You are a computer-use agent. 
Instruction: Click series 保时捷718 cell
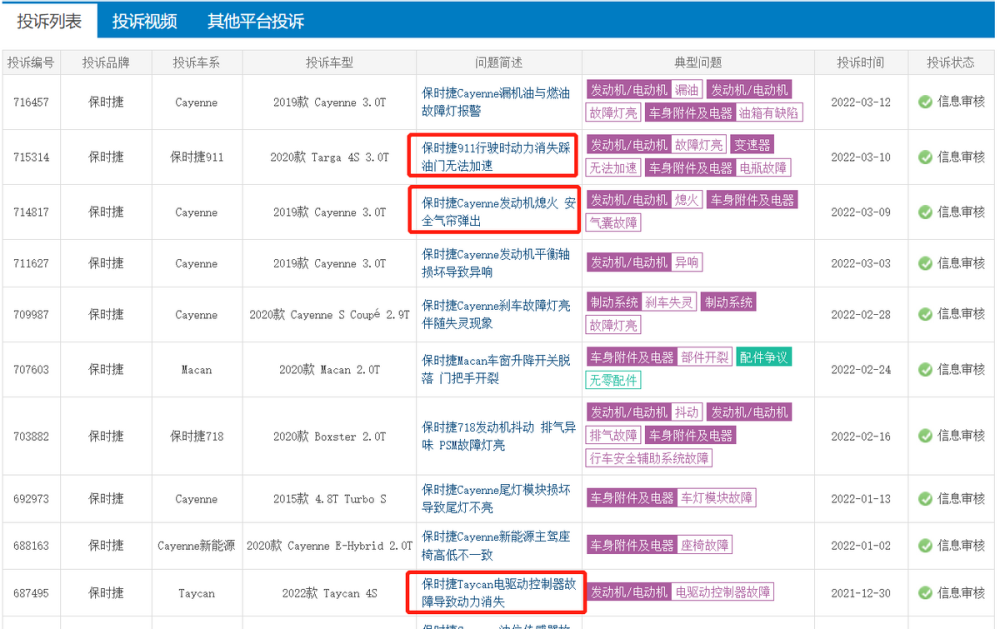pyautogui.click(x=196, y=436)
